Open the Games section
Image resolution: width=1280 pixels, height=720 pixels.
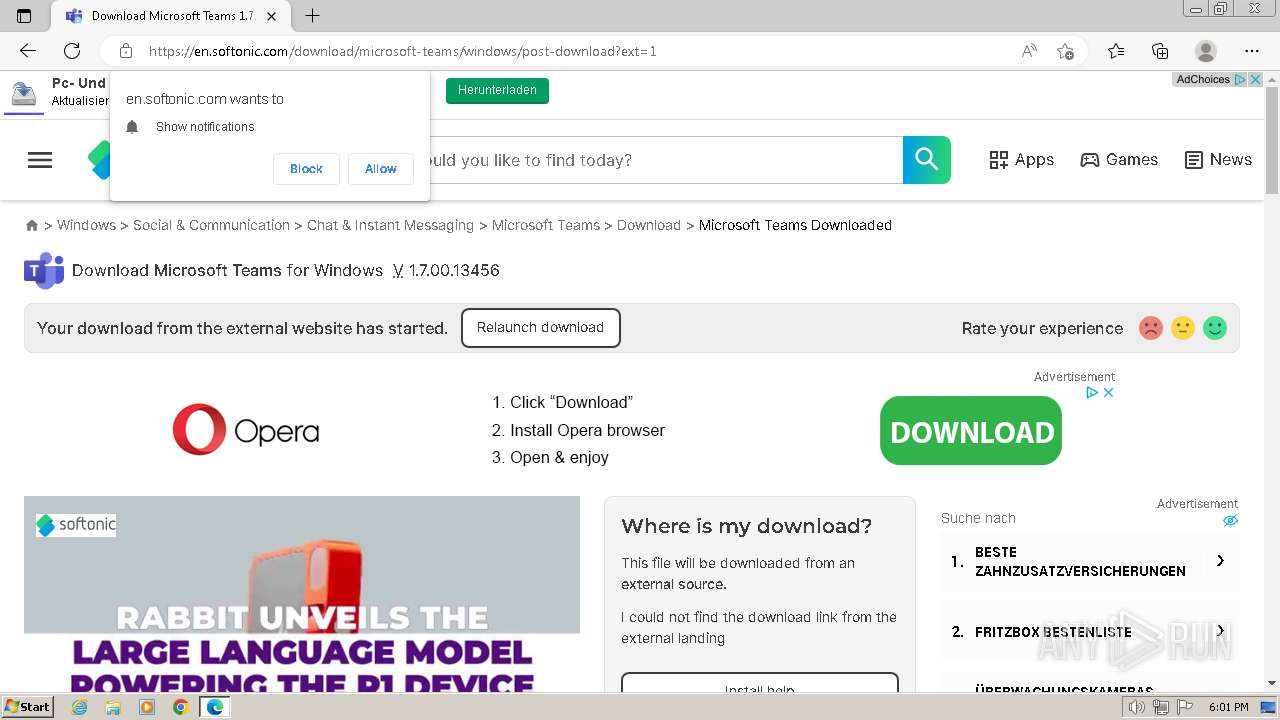pyautogui.click(x=1119, y=160)
